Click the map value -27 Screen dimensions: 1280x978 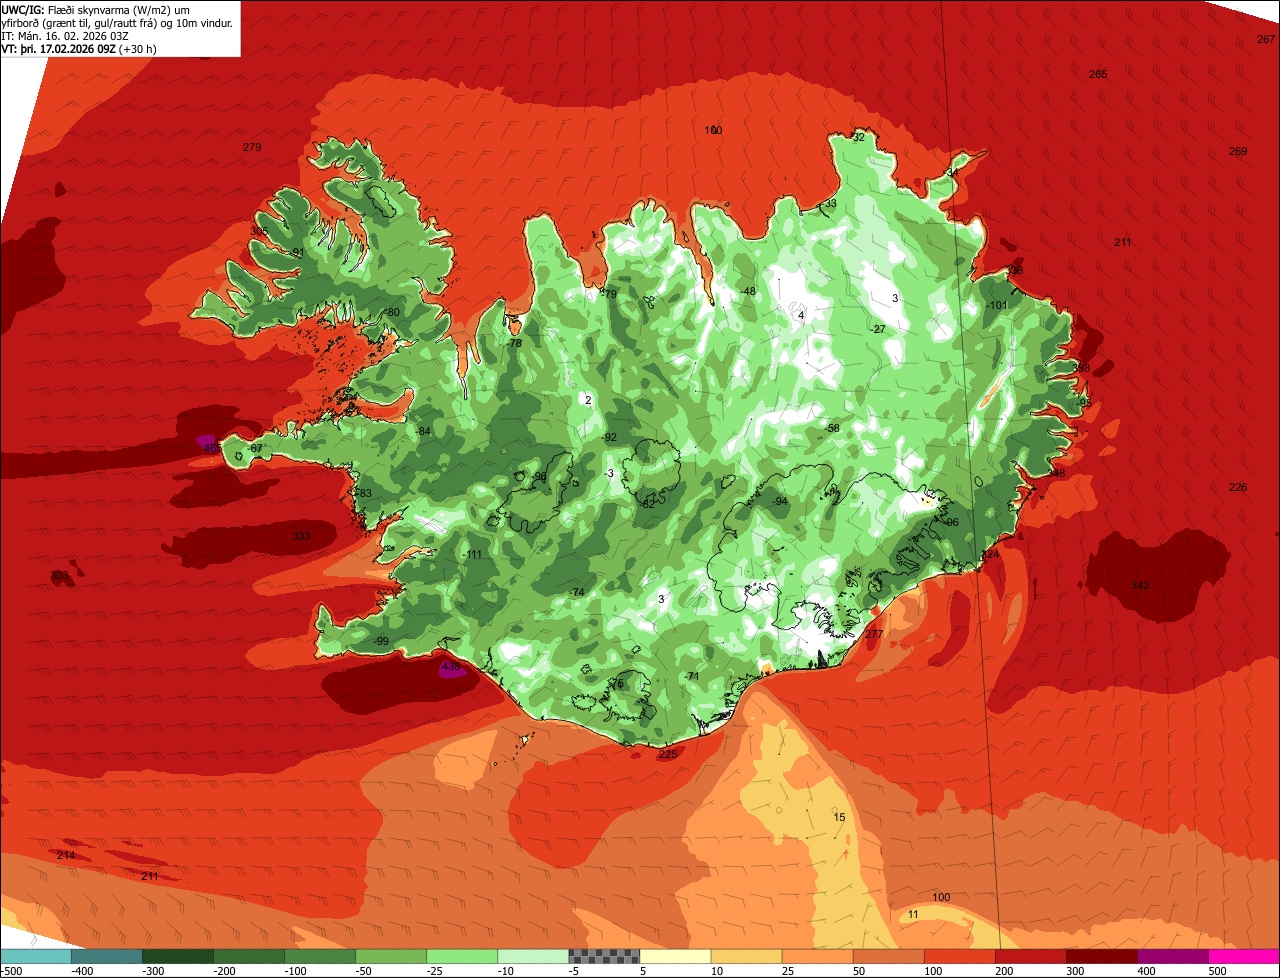pos(878,329)
